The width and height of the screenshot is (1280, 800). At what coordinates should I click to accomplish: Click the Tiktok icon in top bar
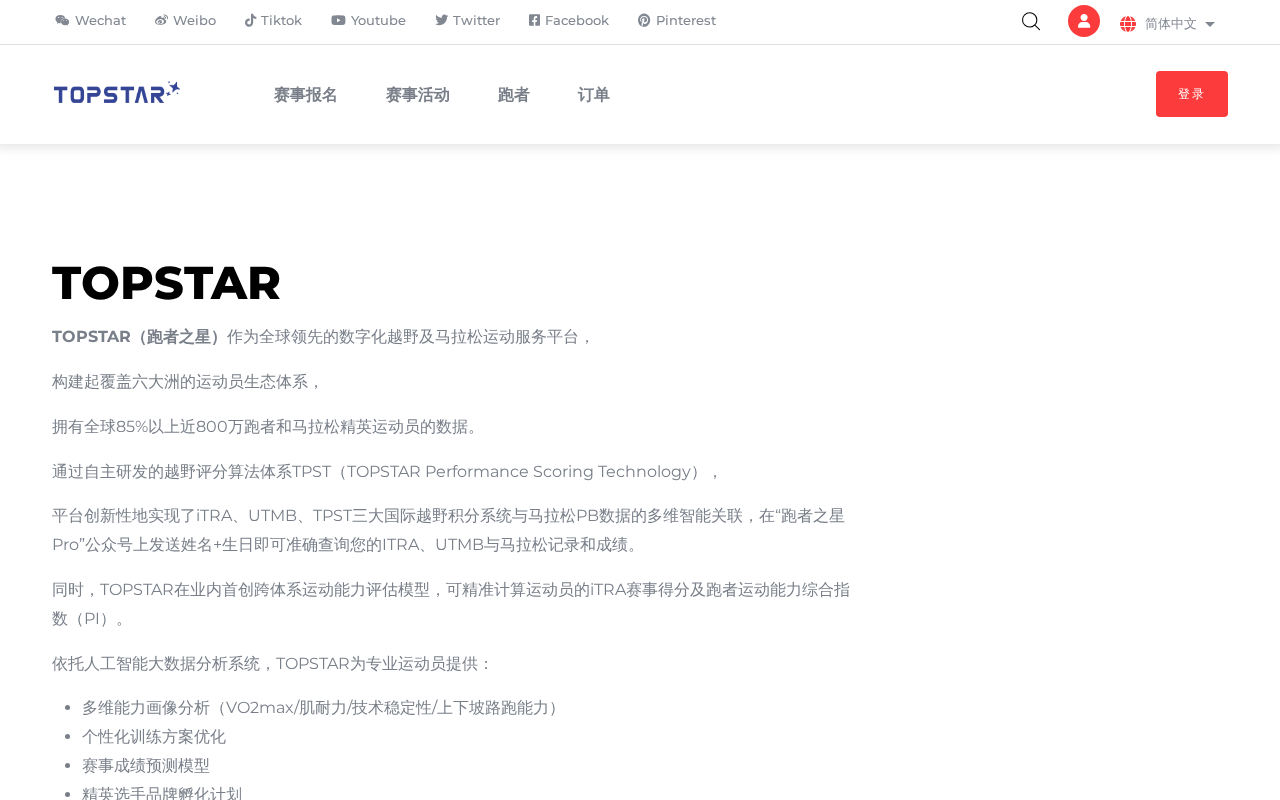pyautogui.click(x=250, y=21)
